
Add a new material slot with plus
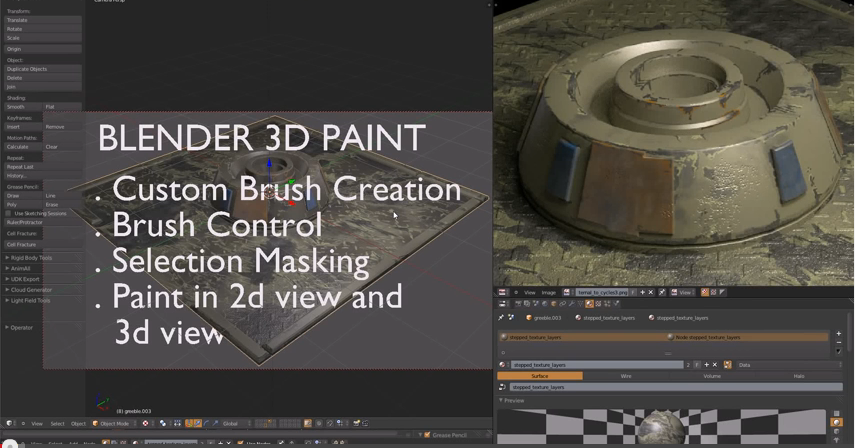pos(839,333)
